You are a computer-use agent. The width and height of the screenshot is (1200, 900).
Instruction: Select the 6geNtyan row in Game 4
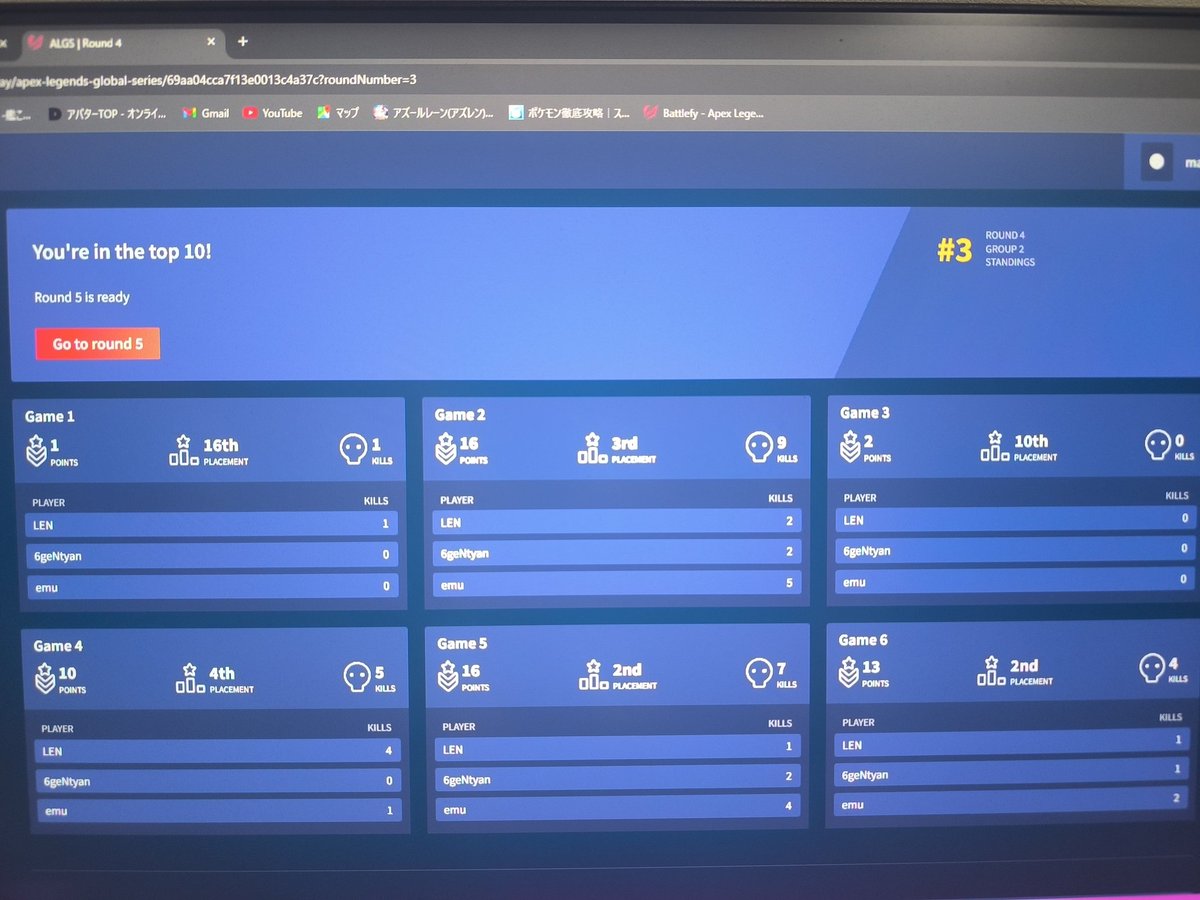click(x=218, y=781)
